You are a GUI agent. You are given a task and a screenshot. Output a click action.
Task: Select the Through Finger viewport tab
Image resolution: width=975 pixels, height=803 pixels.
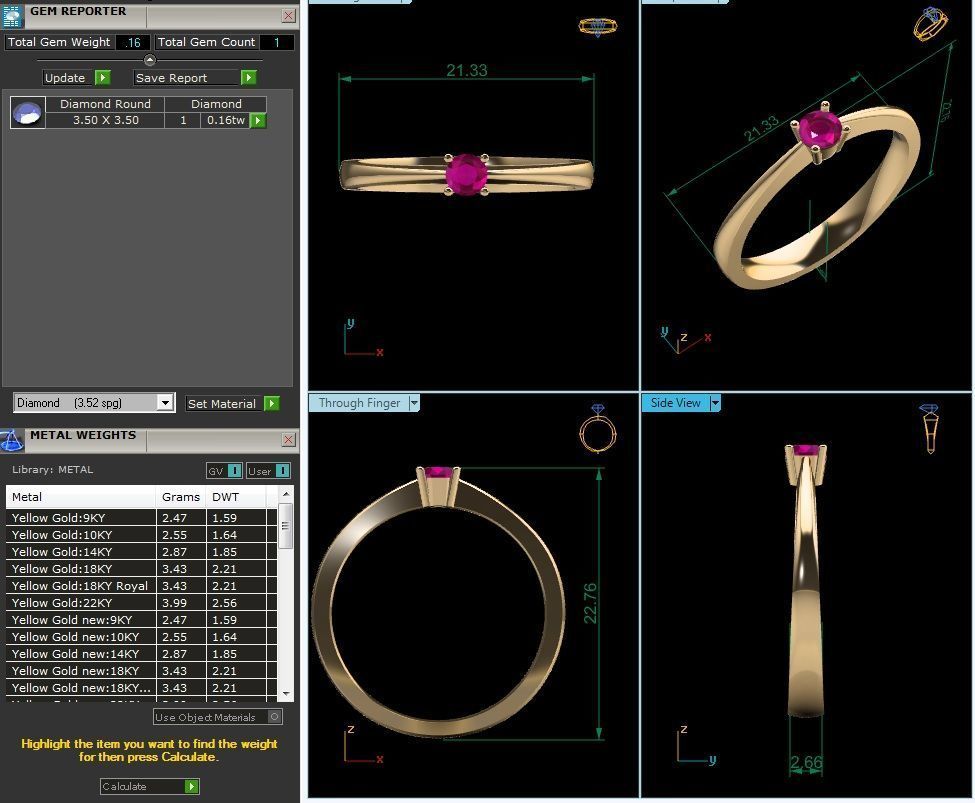pos(359,403)
